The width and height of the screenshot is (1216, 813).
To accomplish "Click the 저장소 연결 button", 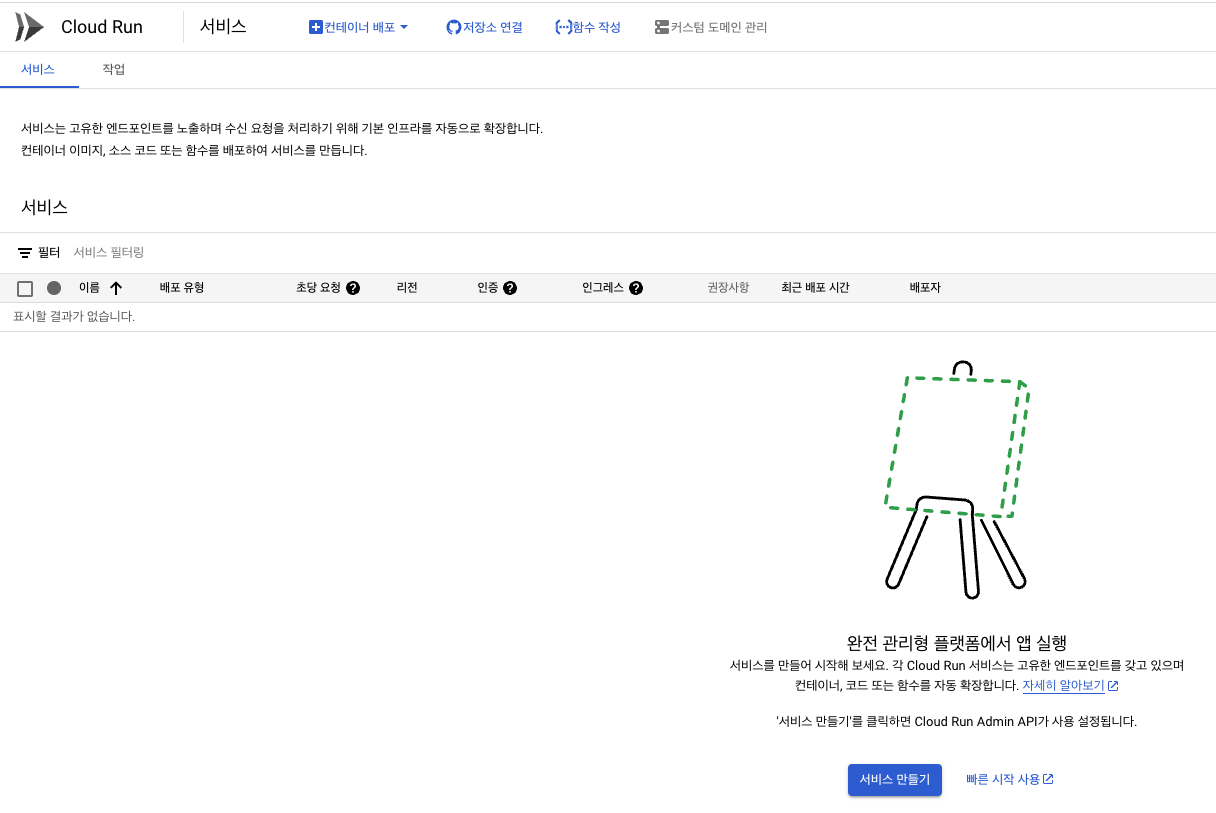I will pos(484,27).
